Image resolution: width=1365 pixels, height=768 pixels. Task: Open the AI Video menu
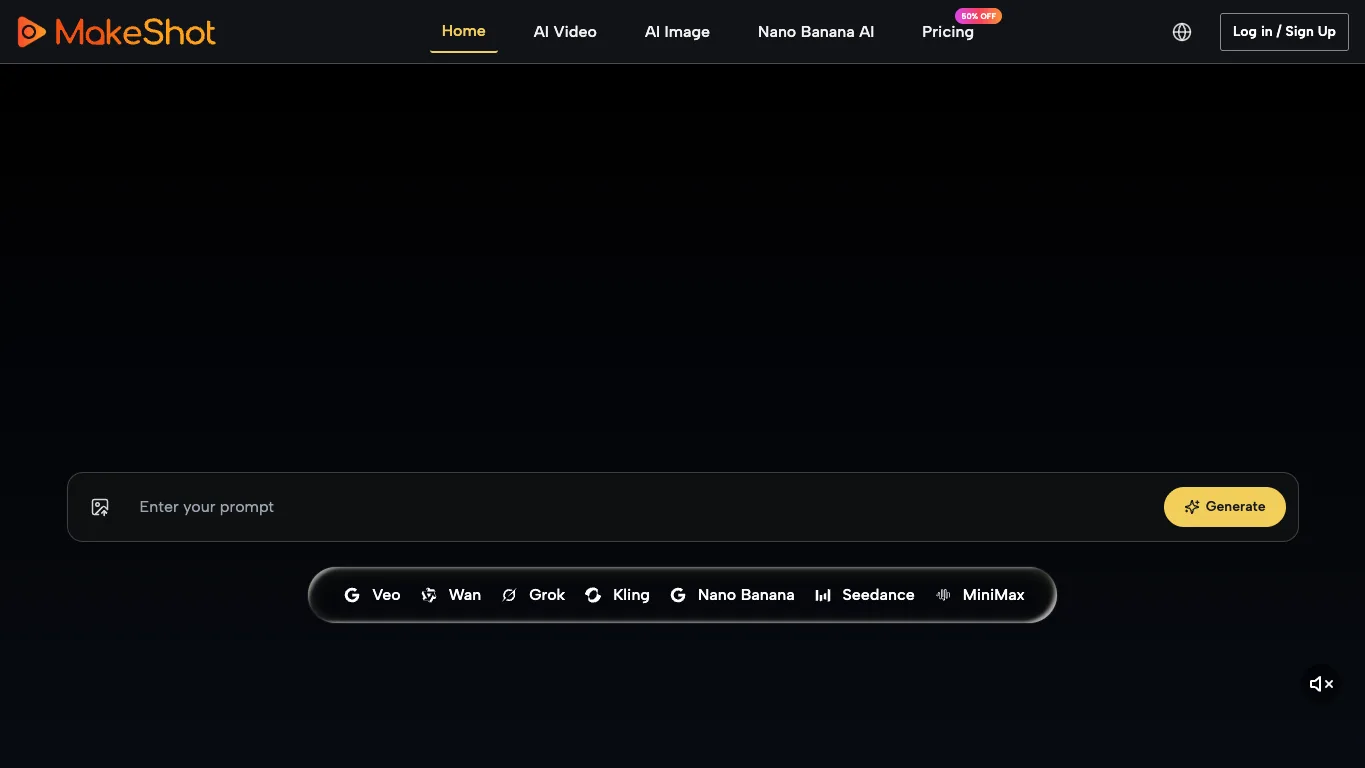click(x=565, y=32)
